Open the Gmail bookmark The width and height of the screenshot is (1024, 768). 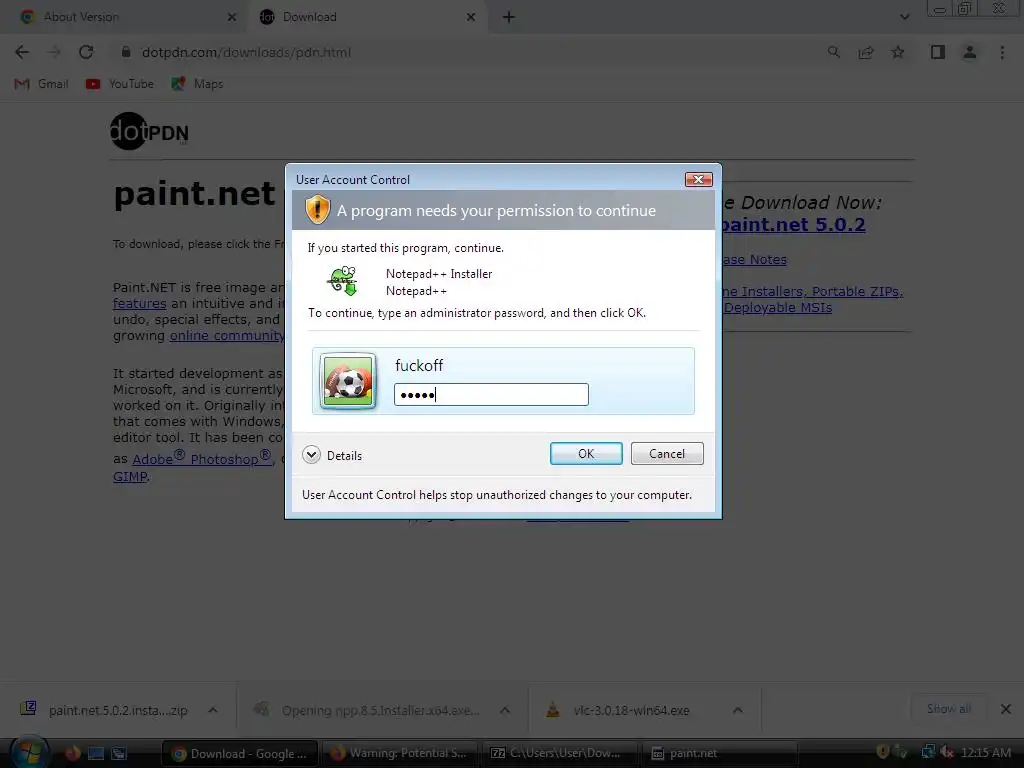(x=41, y=84)
